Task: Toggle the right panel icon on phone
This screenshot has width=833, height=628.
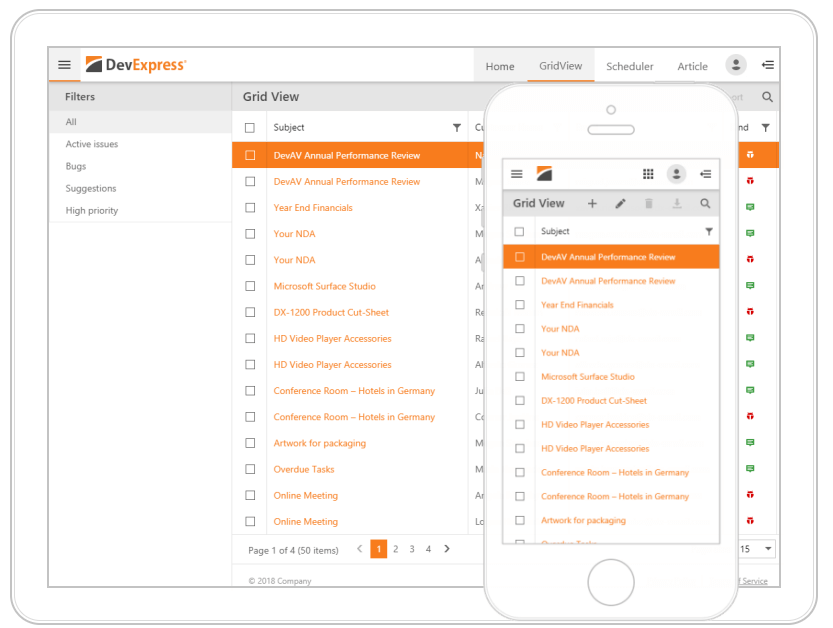Action: click(706, 174)
